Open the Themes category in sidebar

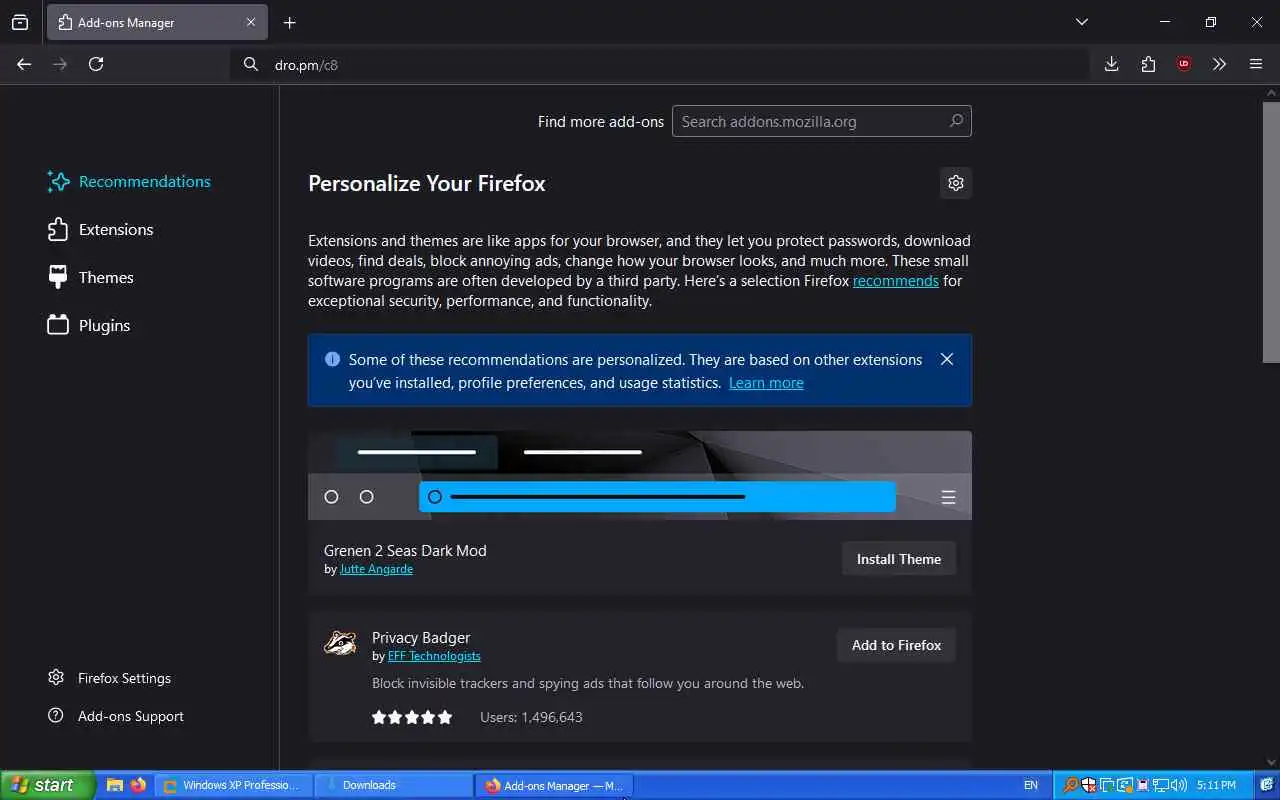(90, 277)
